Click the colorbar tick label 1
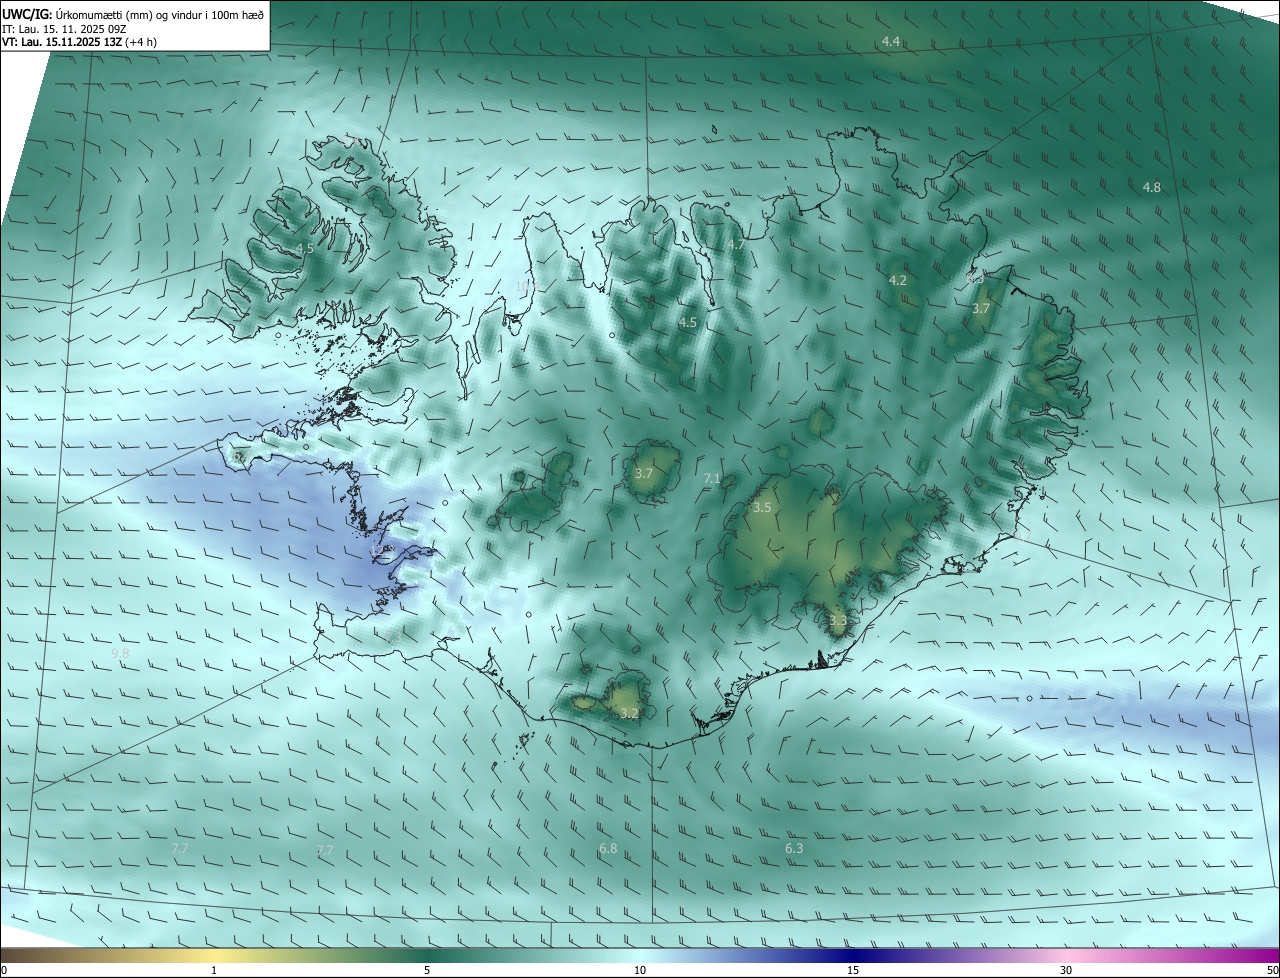This screenshot has width=1280, height=978. (x=214, y=970)
